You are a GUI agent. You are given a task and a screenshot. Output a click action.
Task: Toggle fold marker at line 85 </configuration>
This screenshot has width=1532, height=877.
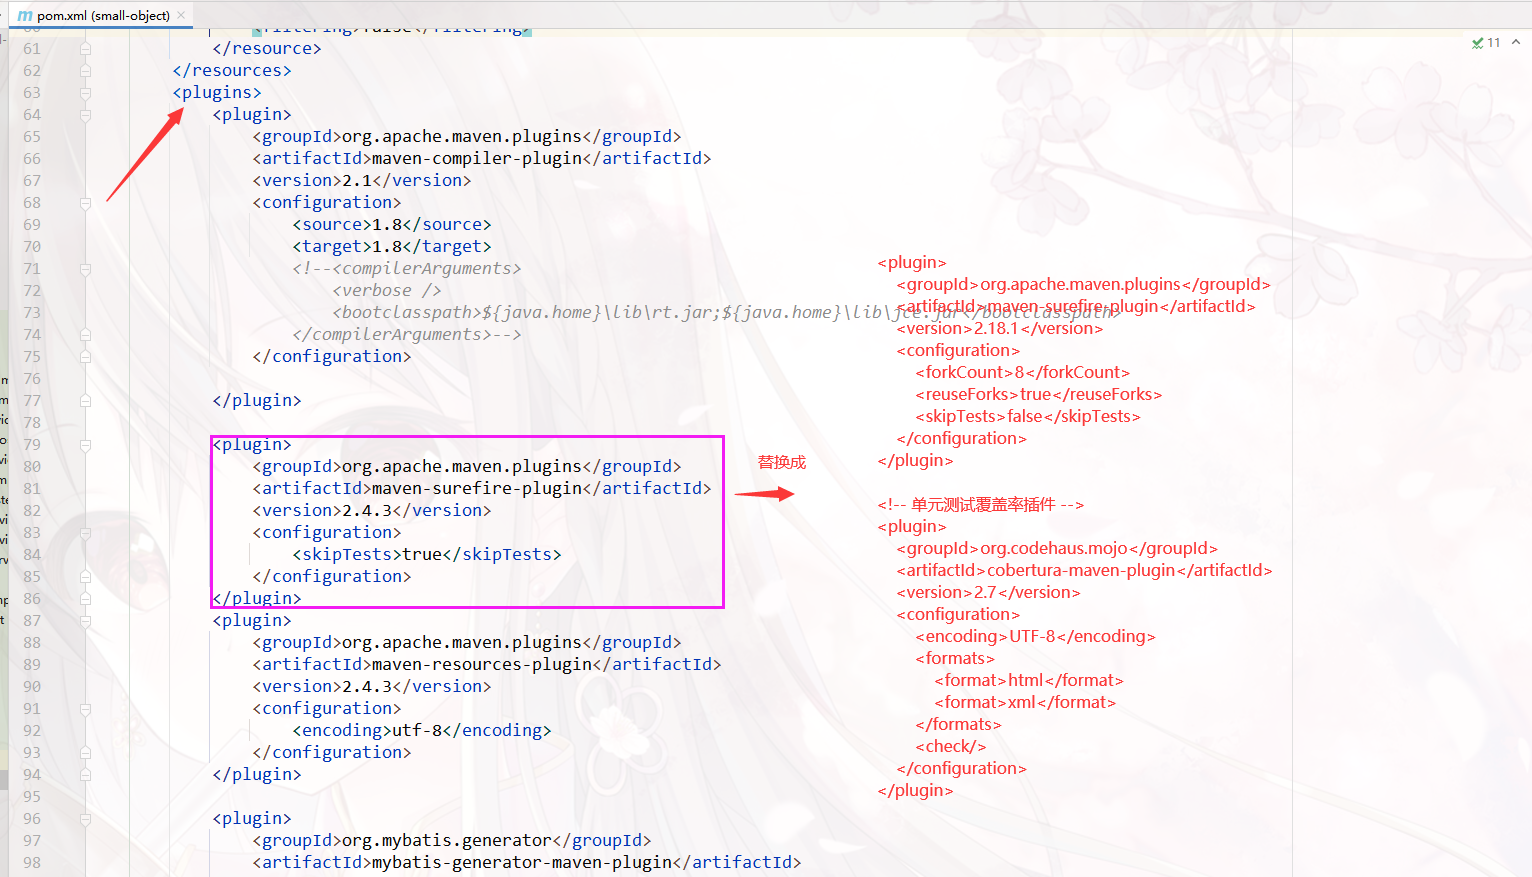point(85,576)
